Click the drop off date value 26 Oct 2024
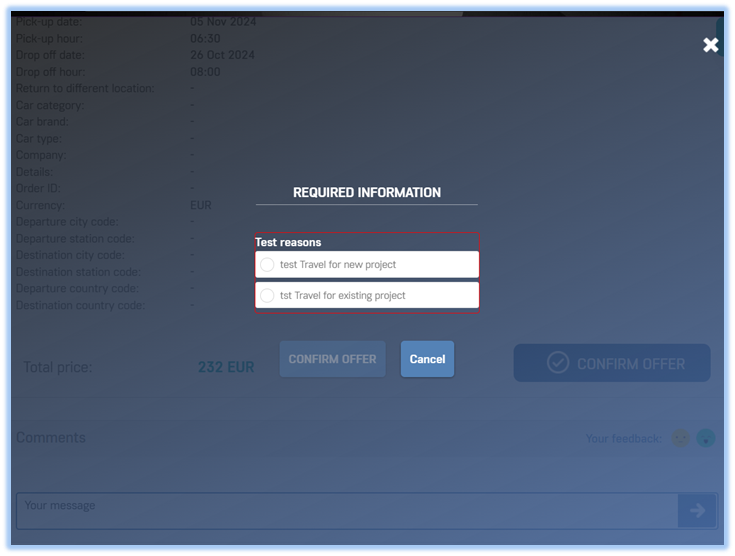The width and height of the screenshot is (735, 556). pyautogui.click(x=222, y=55)
